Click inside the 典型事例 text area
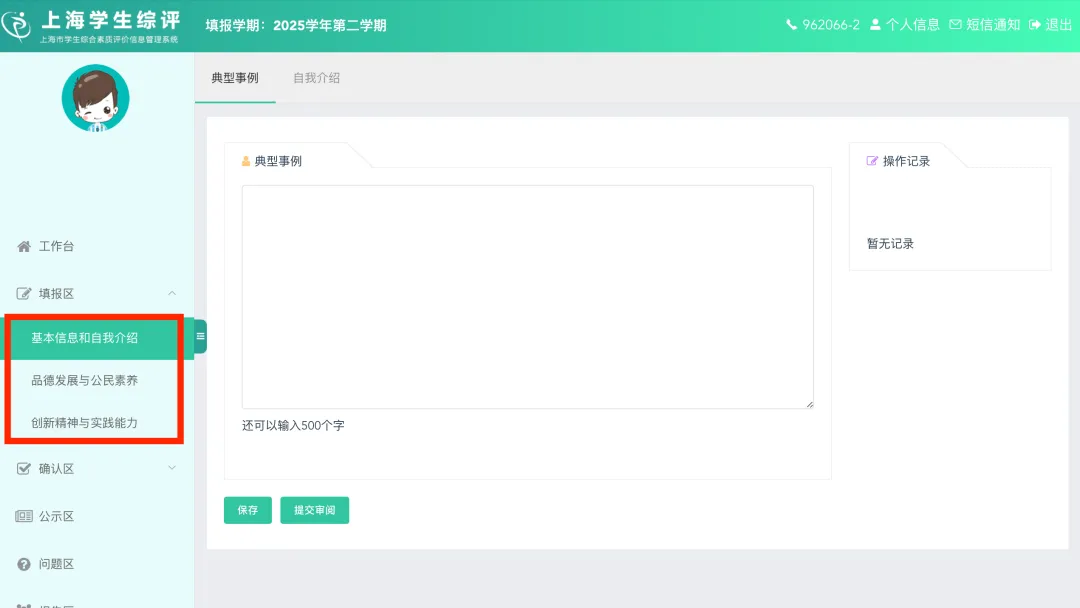The image size is (1080, 608). [528, 297]
